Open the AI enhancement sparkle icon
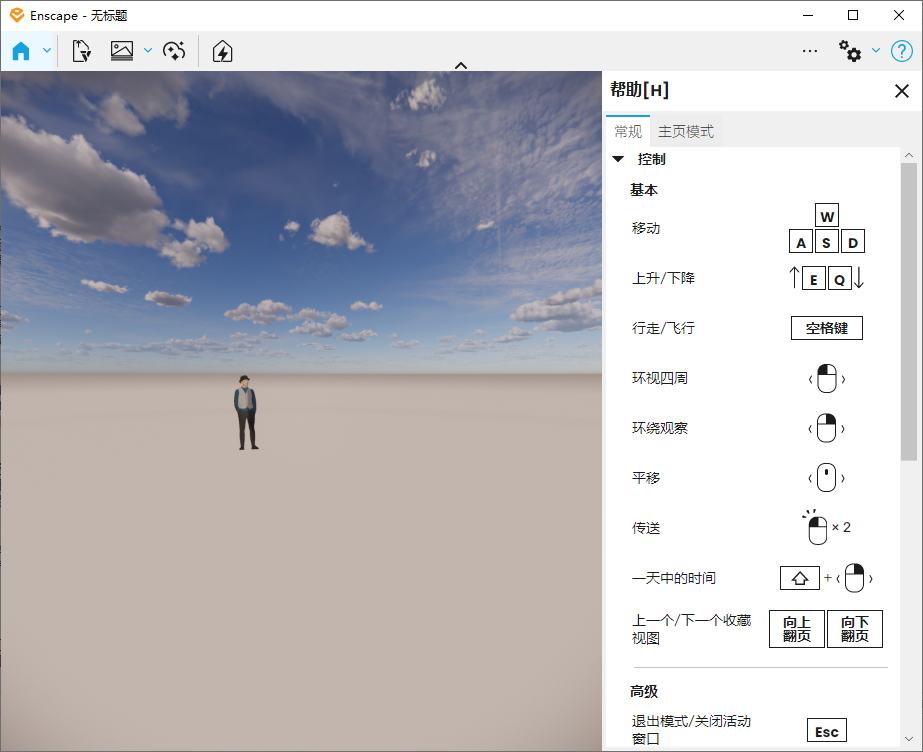The image size is (923, 752). point(175,50)
